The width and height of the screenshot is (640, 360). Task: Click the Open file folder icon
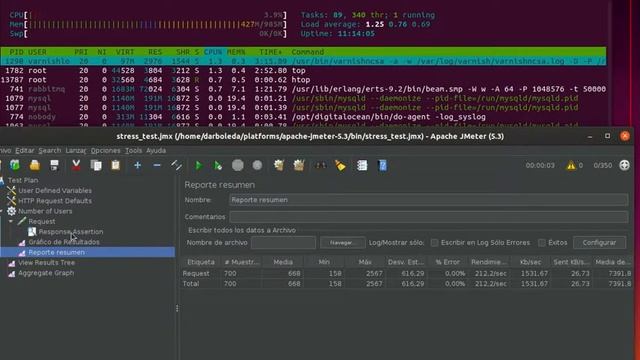(35, 165)
